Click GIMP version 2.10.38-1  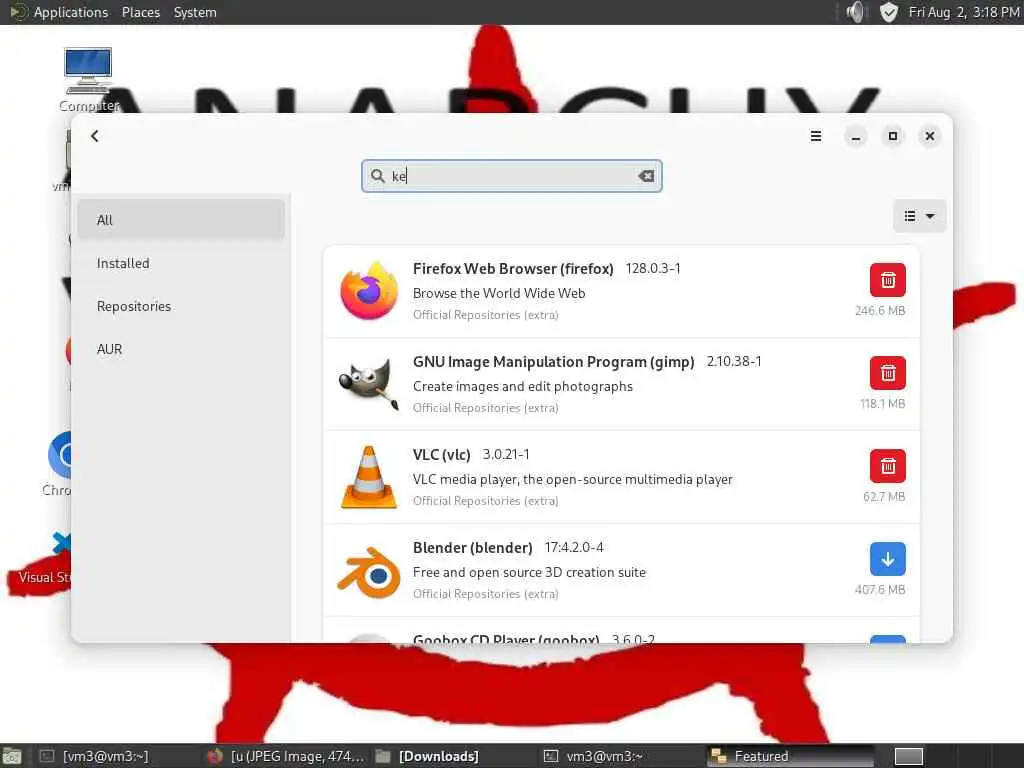tap(734, 361)
